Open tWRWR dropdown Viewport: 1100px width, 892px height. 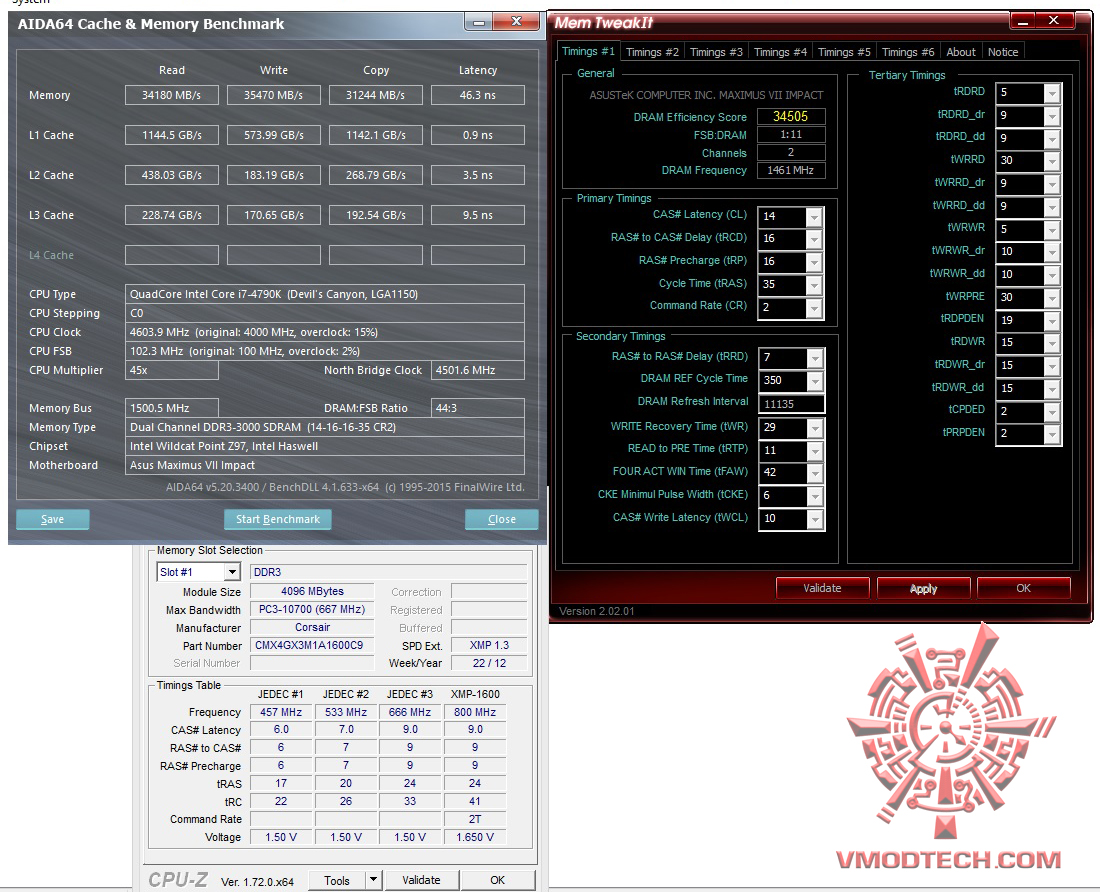tap(1052, 230)
